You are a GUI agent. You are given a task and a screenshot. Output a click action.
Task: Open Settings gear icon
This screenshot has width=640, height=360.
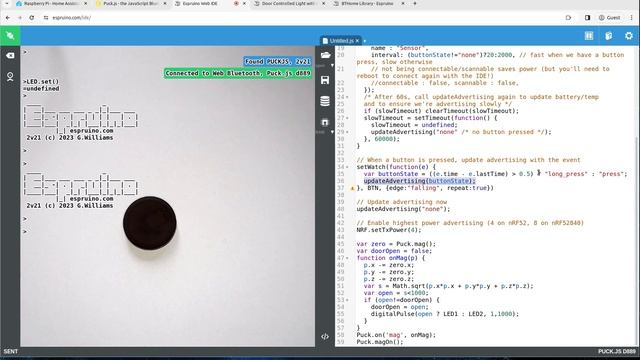(629, 36)
